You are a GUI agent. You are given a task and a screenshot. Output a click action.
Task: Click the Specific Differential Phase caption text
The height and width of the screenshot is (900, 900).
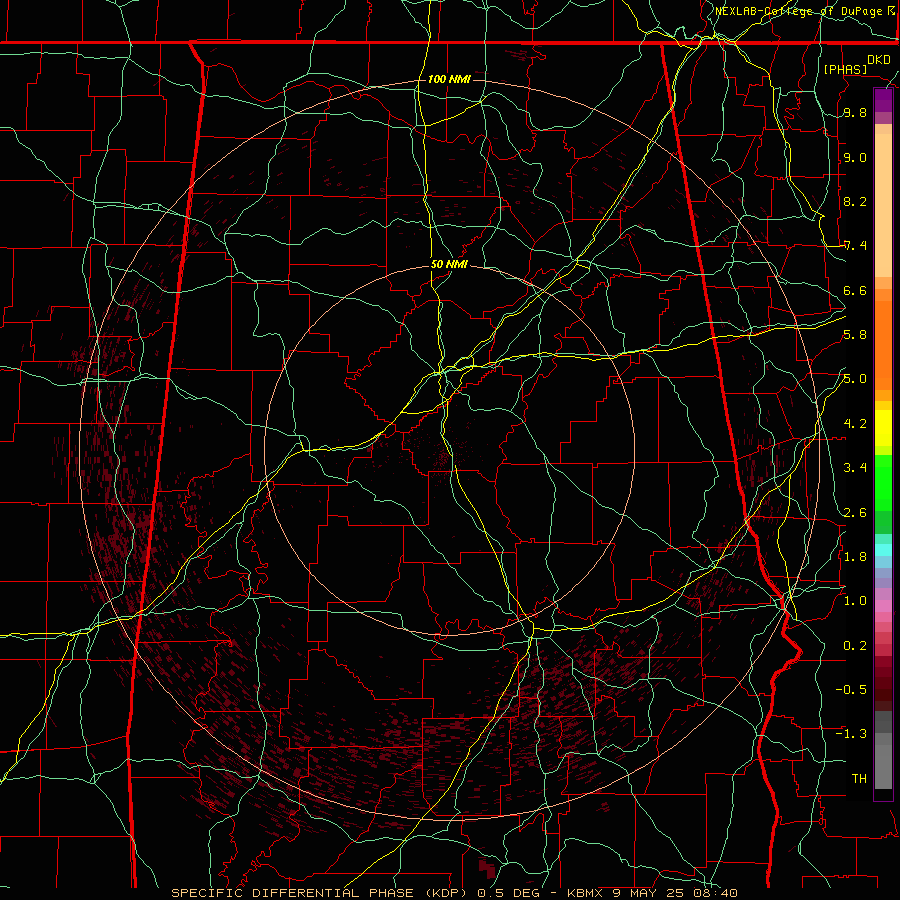tap(455, 893)
